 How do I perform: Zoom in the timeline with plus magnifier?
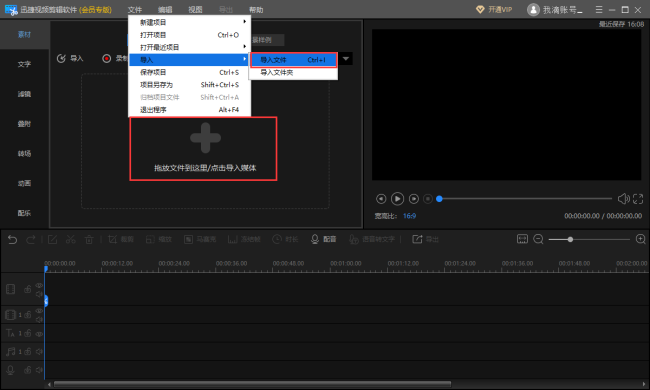[x=640, y=239]
